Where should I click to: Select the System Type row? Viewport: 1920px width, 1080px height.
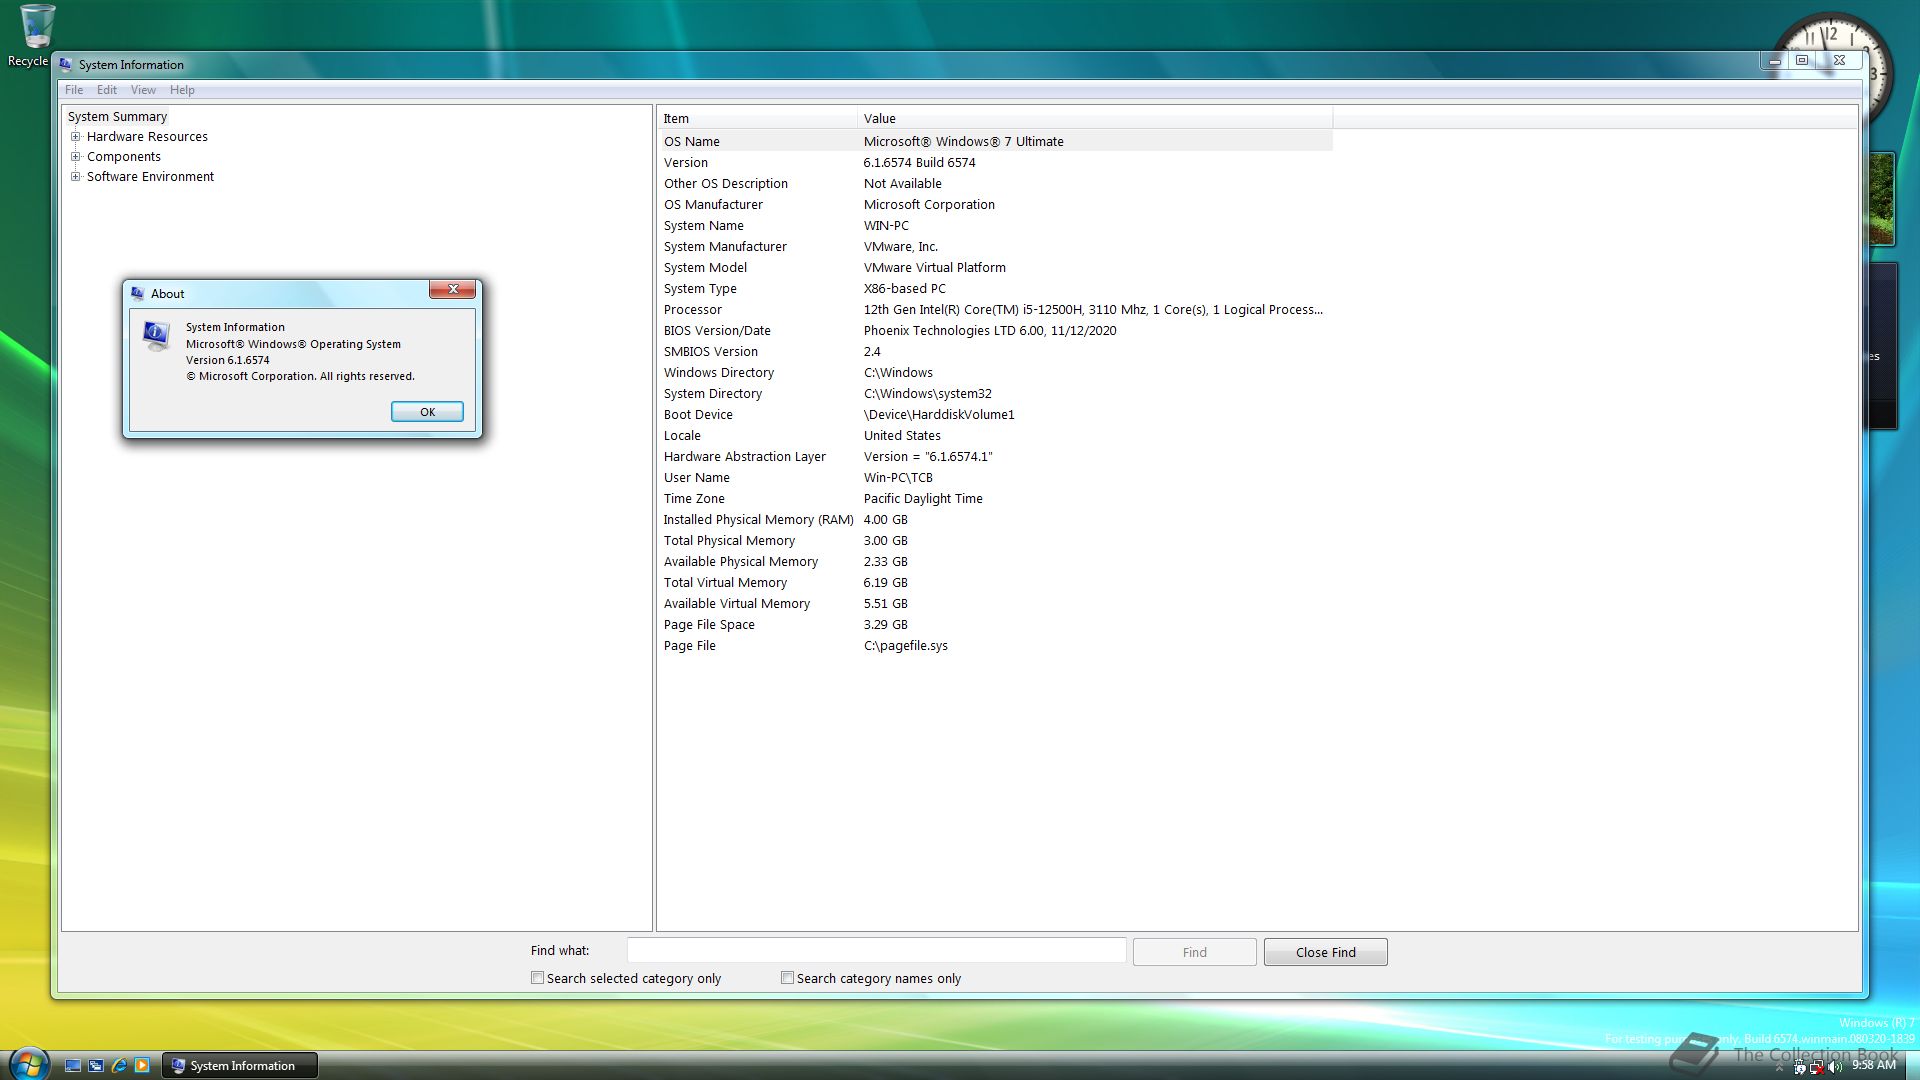point(995,289)
